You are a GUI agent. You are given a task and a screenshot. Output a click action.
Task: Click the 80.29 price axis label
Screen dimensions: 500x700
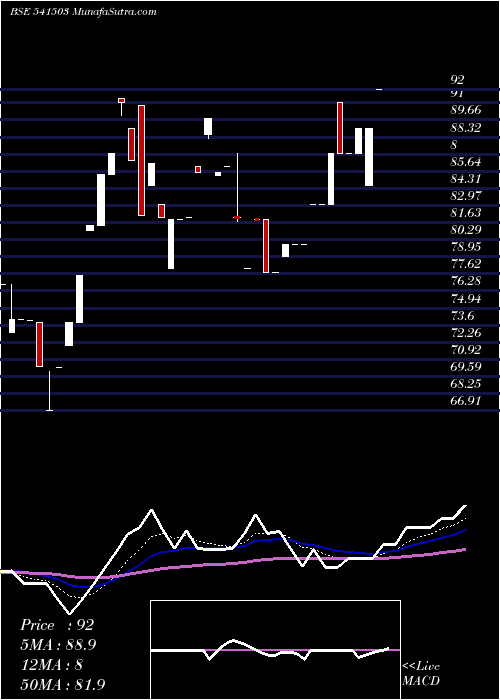point(466,230)
